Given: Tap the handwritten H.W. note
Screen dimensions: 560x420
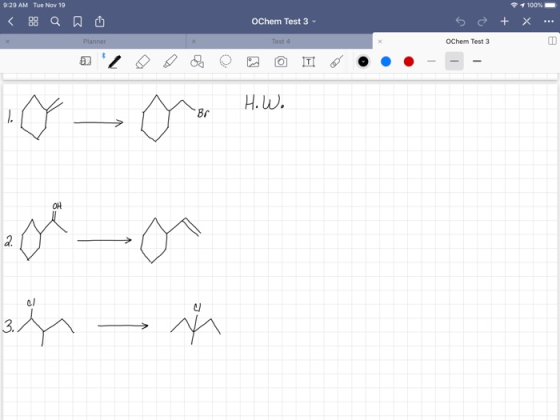Looking at the screenshot, I should tap(264, 102).
